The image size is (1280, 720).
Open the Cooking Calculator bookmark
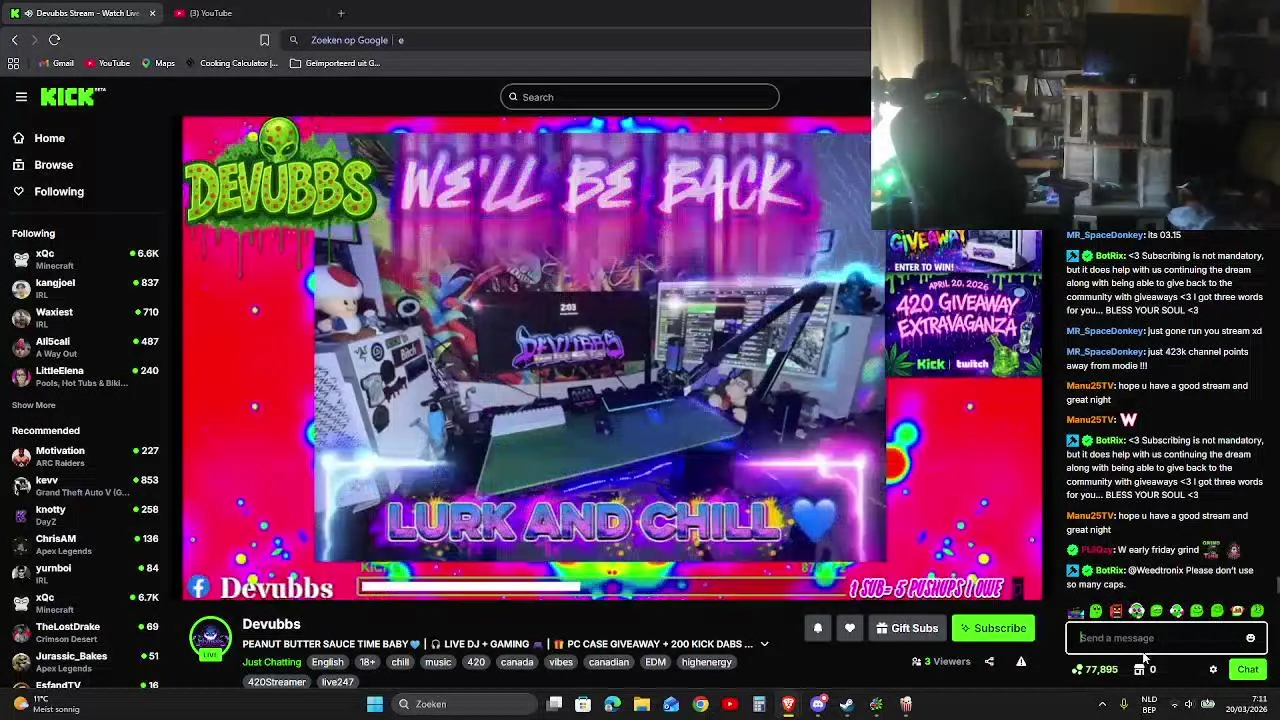tap(231, 63)
